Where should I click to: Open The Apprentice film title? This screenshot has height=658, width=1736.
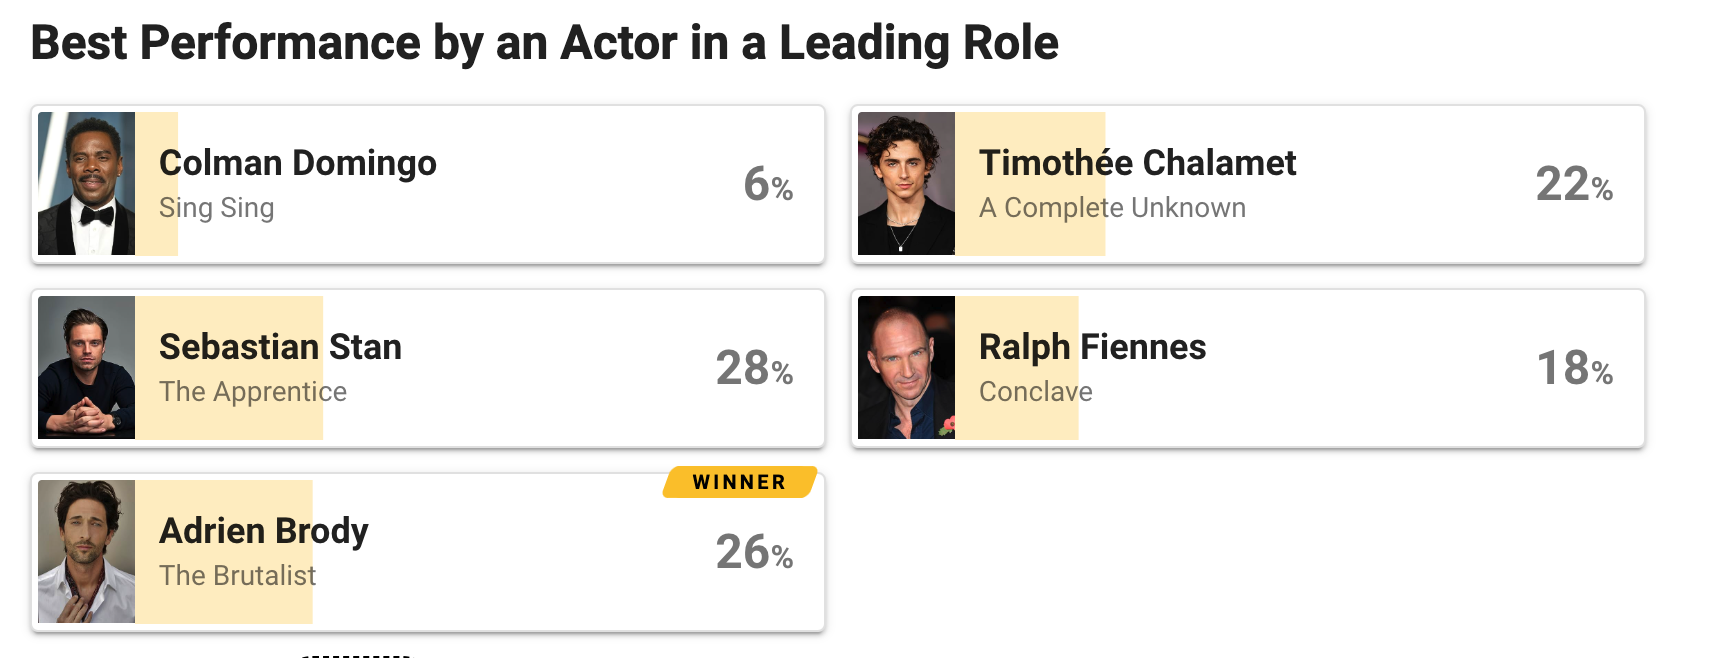pyautogui.click(x=253, y=392)
